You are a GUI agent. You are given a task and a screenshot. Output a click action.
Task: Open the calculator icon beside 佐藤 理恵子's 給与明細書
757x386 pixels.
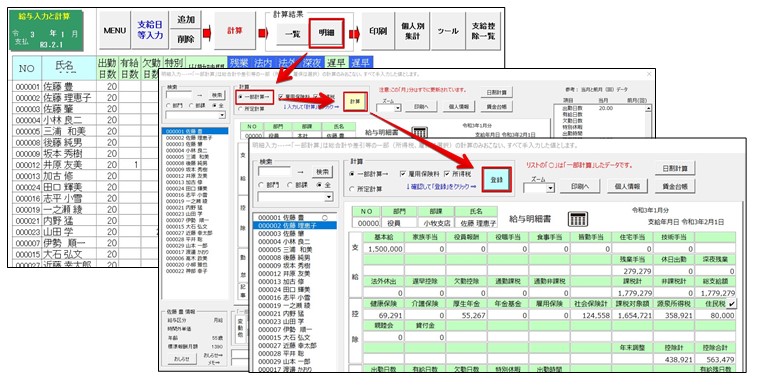click(577, 219)
